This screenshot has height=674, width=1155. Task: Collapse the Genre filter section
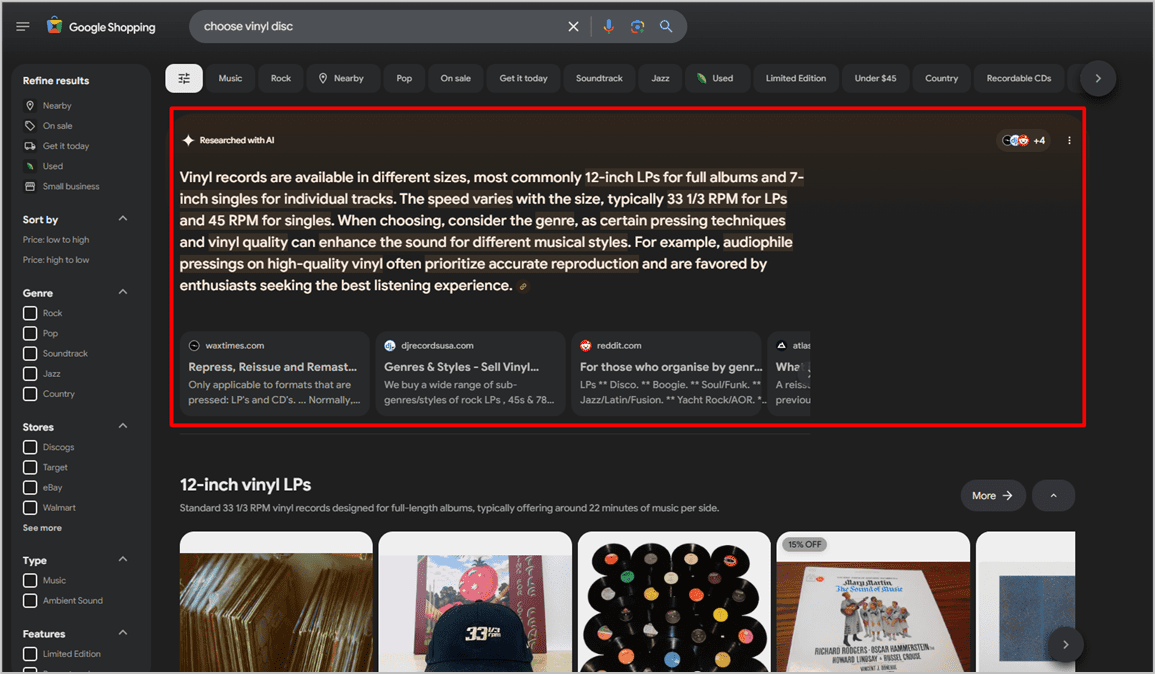click(x=123, y=292)
